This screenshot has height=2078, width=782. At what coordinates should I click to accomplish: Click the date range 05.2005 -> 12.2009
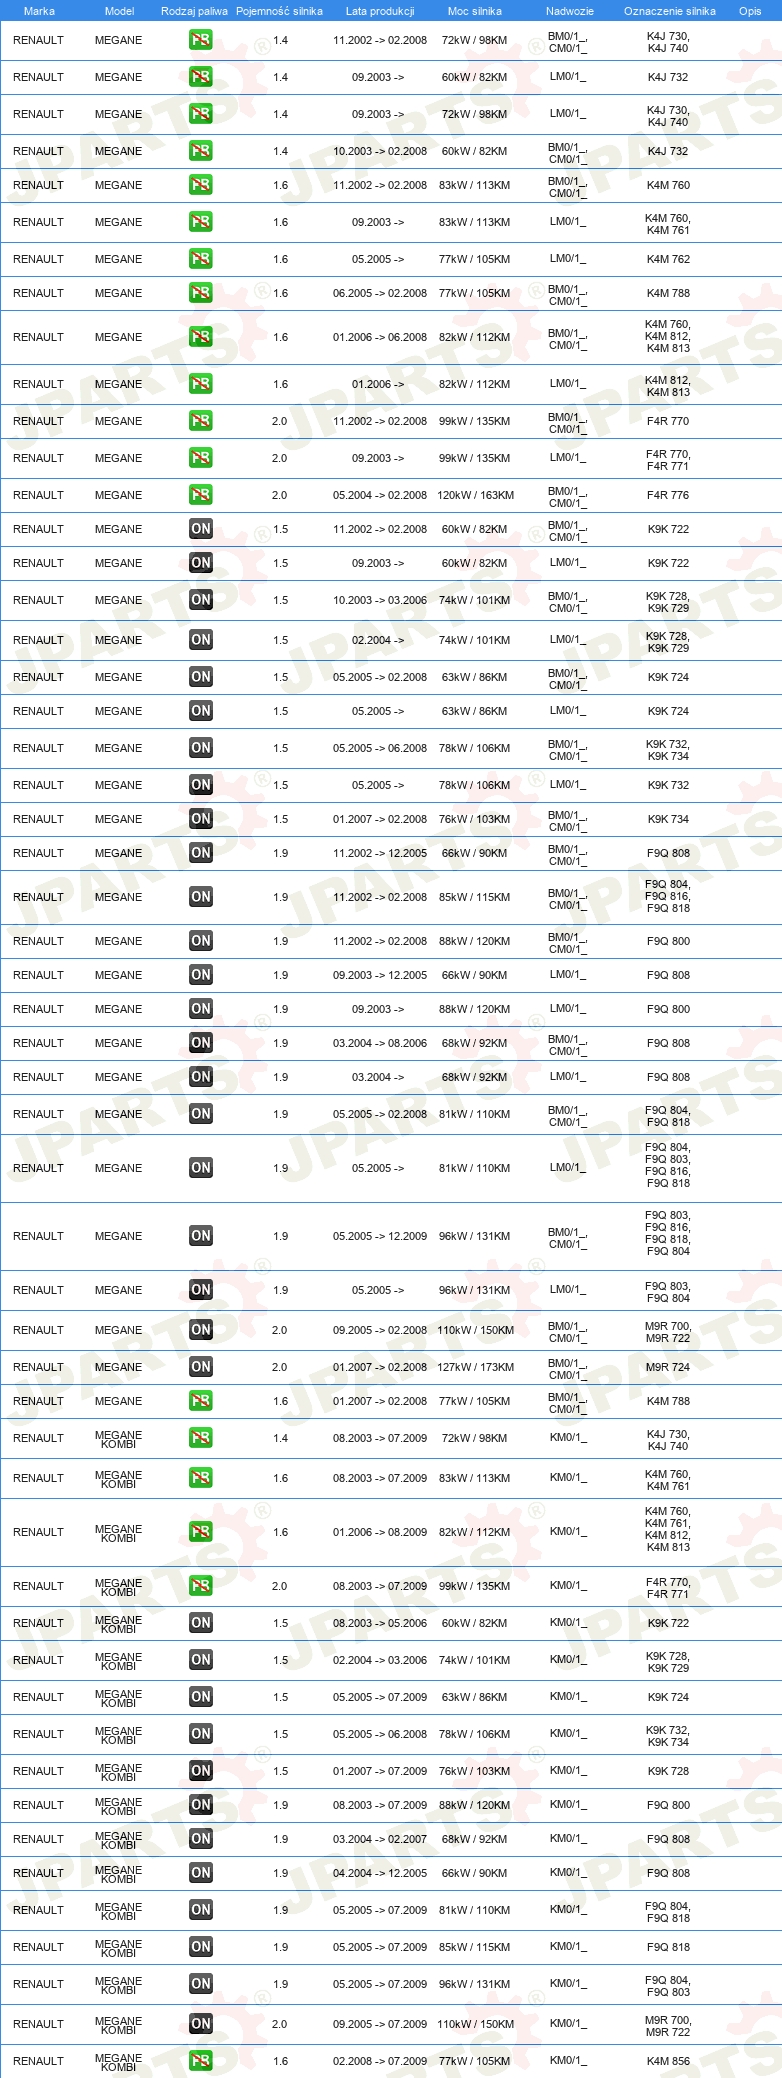[380, 1236]
